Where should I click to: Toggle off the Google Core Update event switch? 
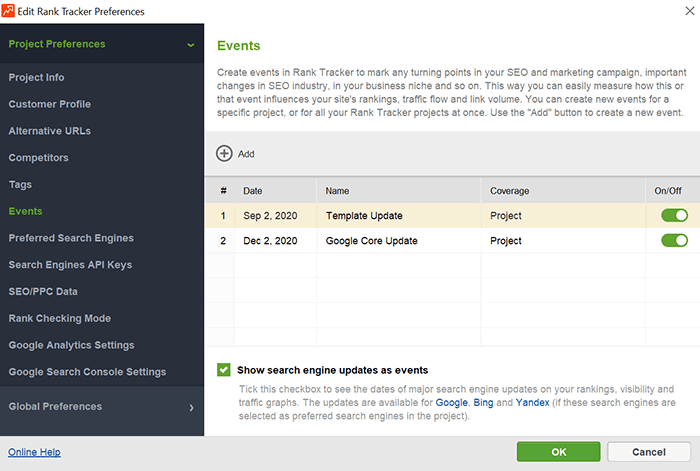point(674,241)
